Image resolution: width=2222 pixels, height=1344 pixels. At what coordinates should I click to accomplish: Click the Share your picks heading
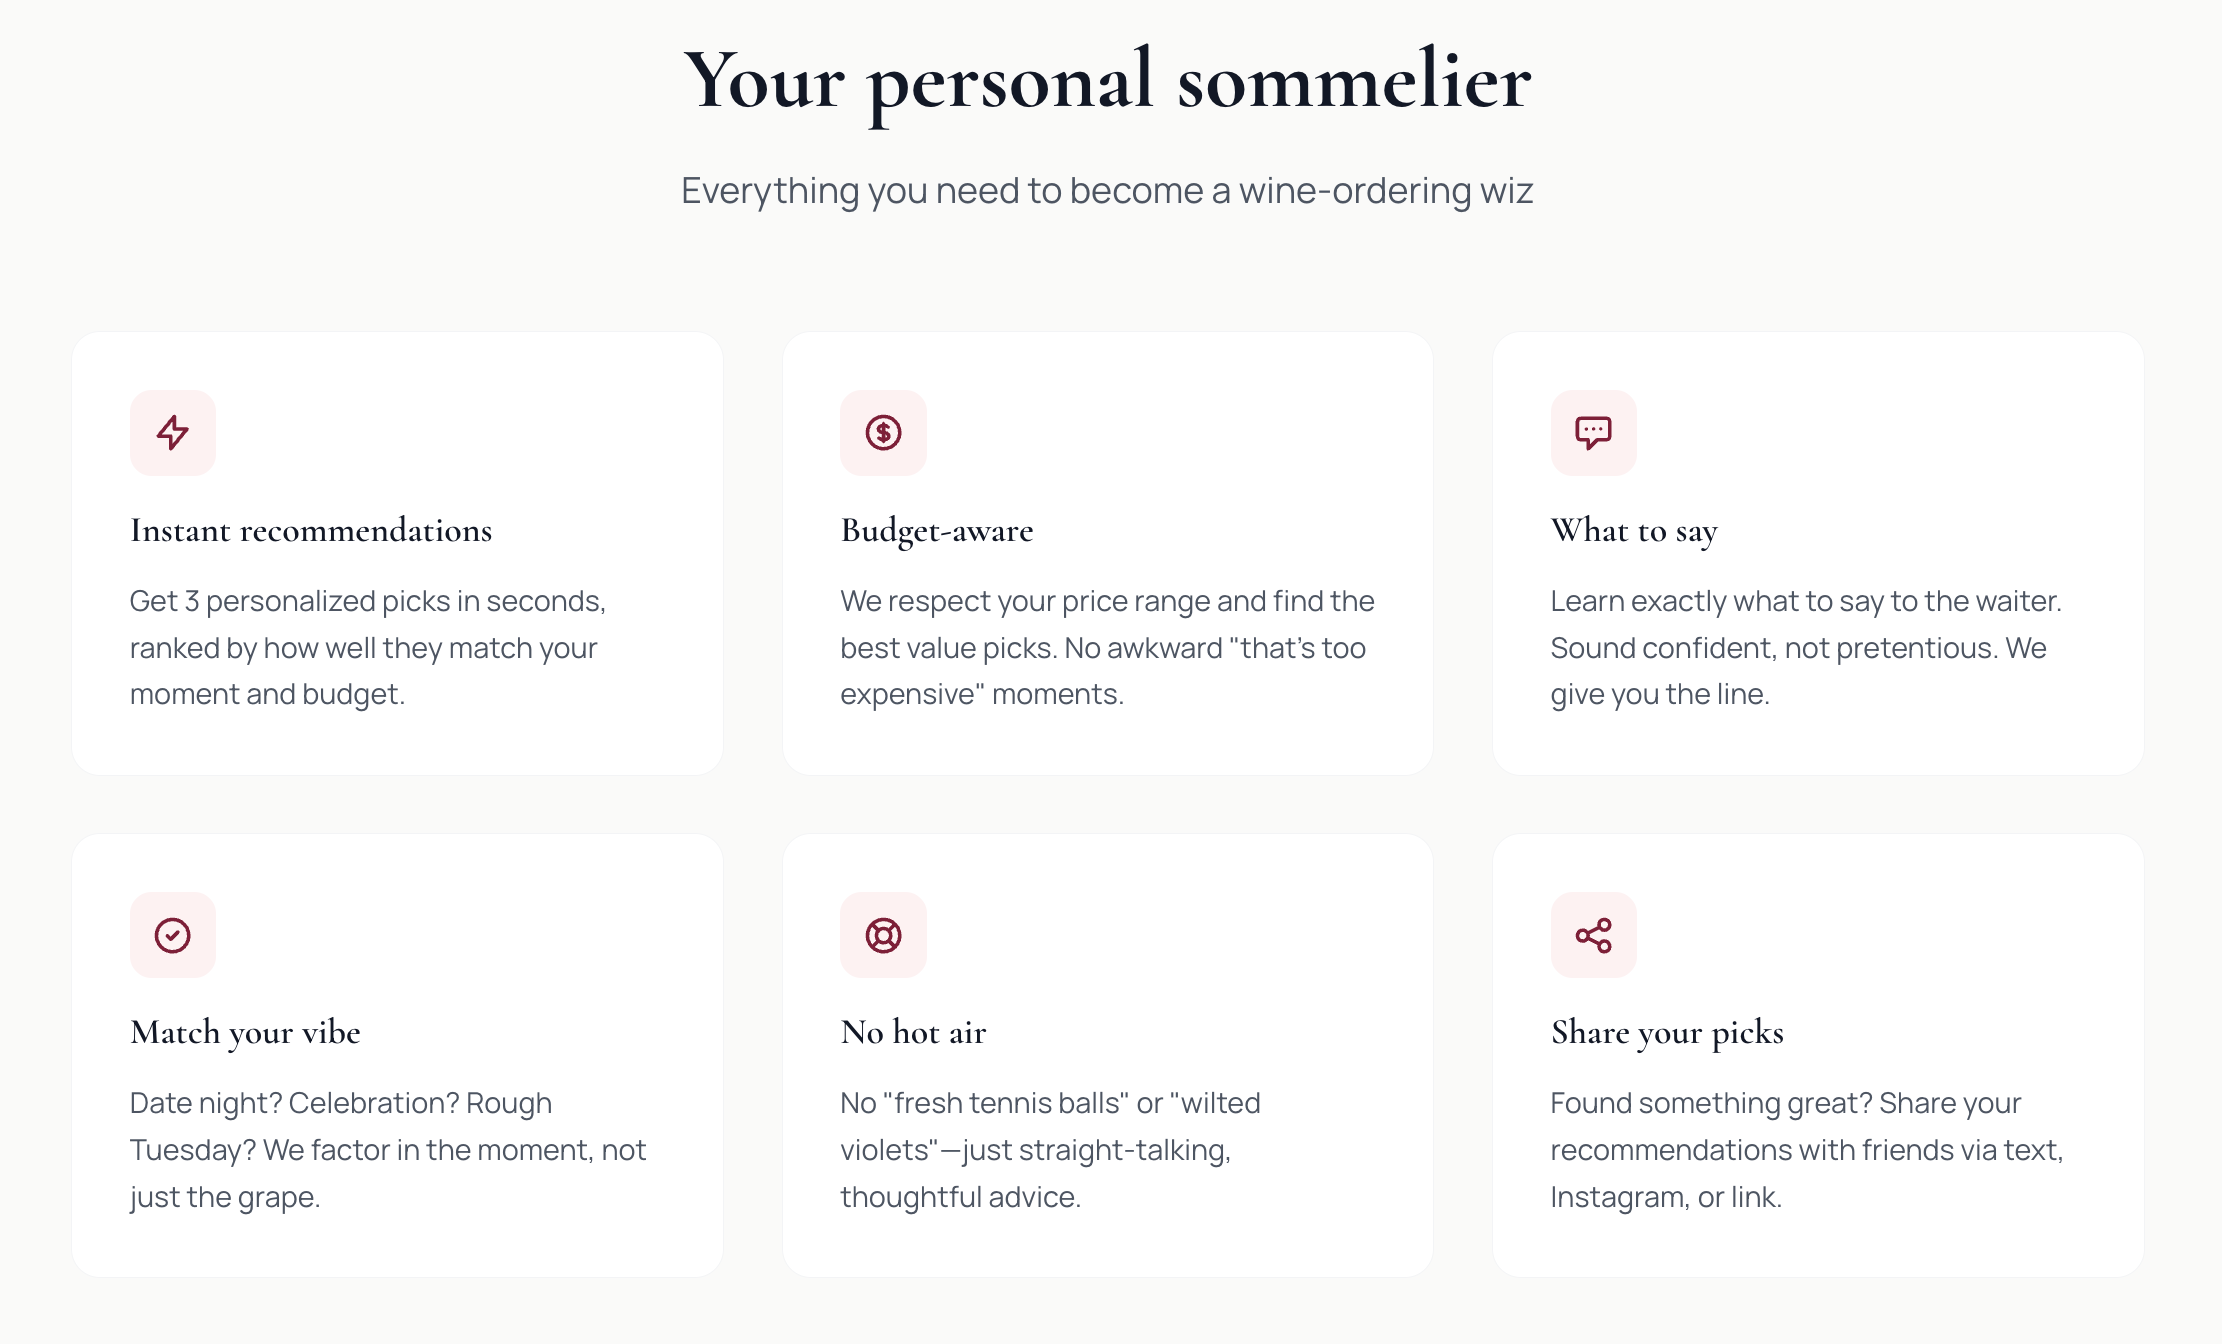pyautogui.click(x=1667, y=1032)
